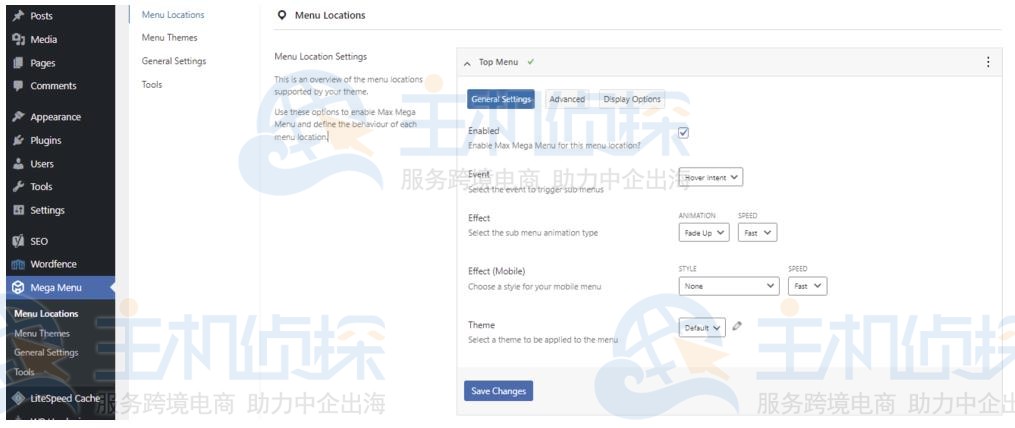Click the Users person icon

(18, 164)
